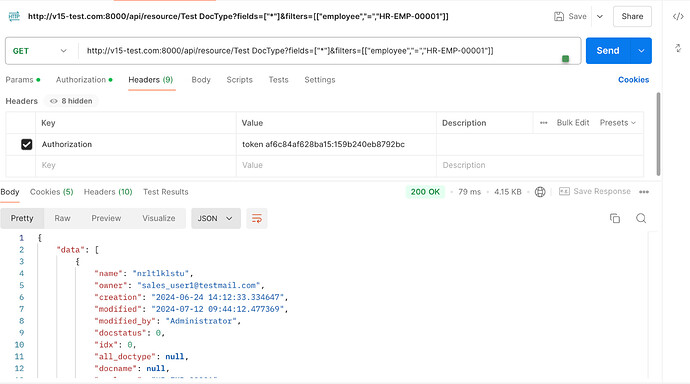690x384 pixels.
Task: Click the 79 ms response time
Action: [x=470, y=192]
